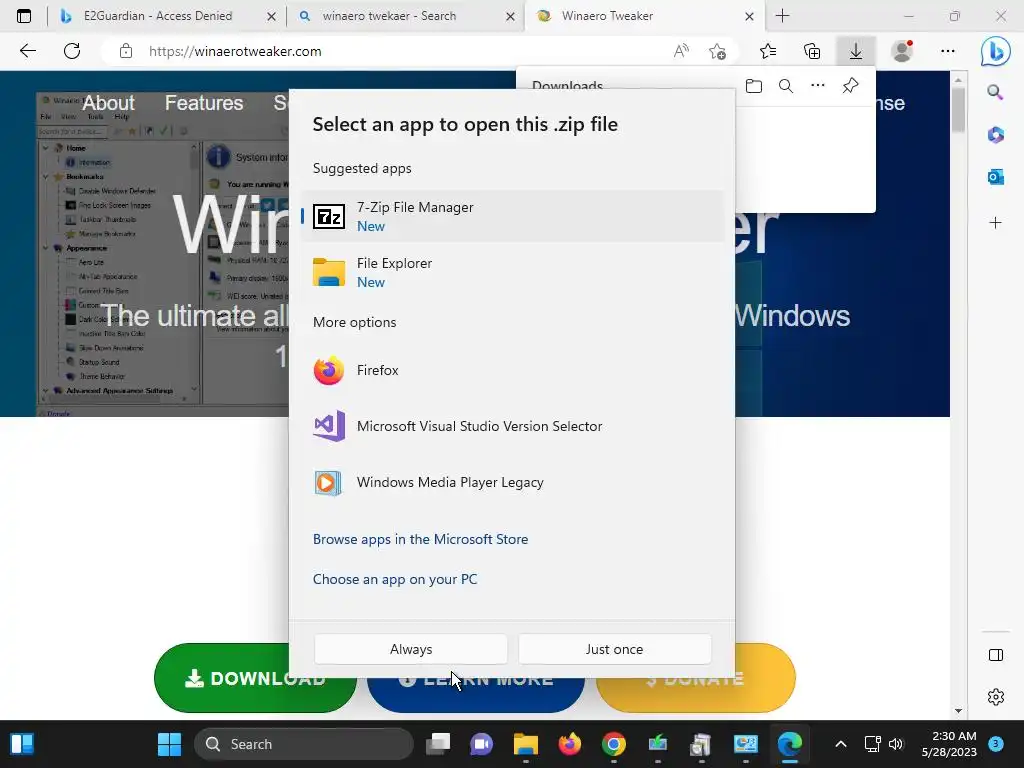
Task: Open sidebar Search icon
Action: [995, 92]
